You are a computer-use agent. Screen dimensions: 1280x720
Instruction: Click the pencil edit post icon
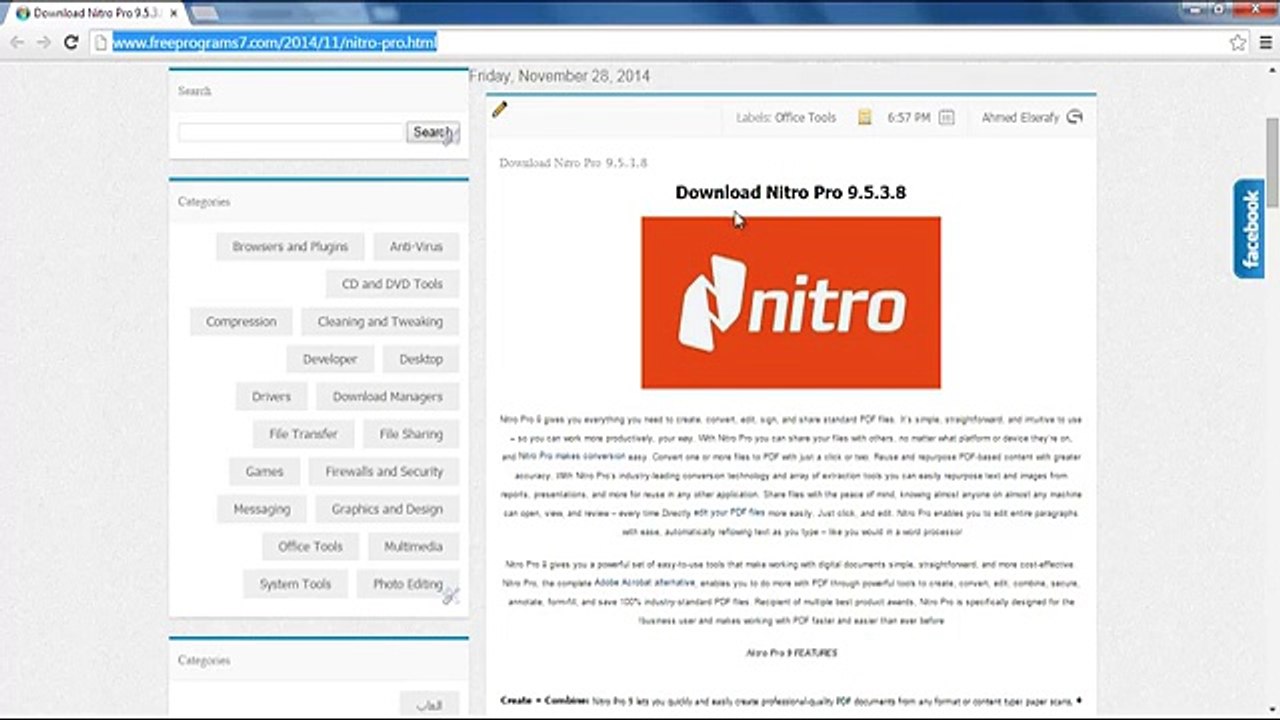499,109
